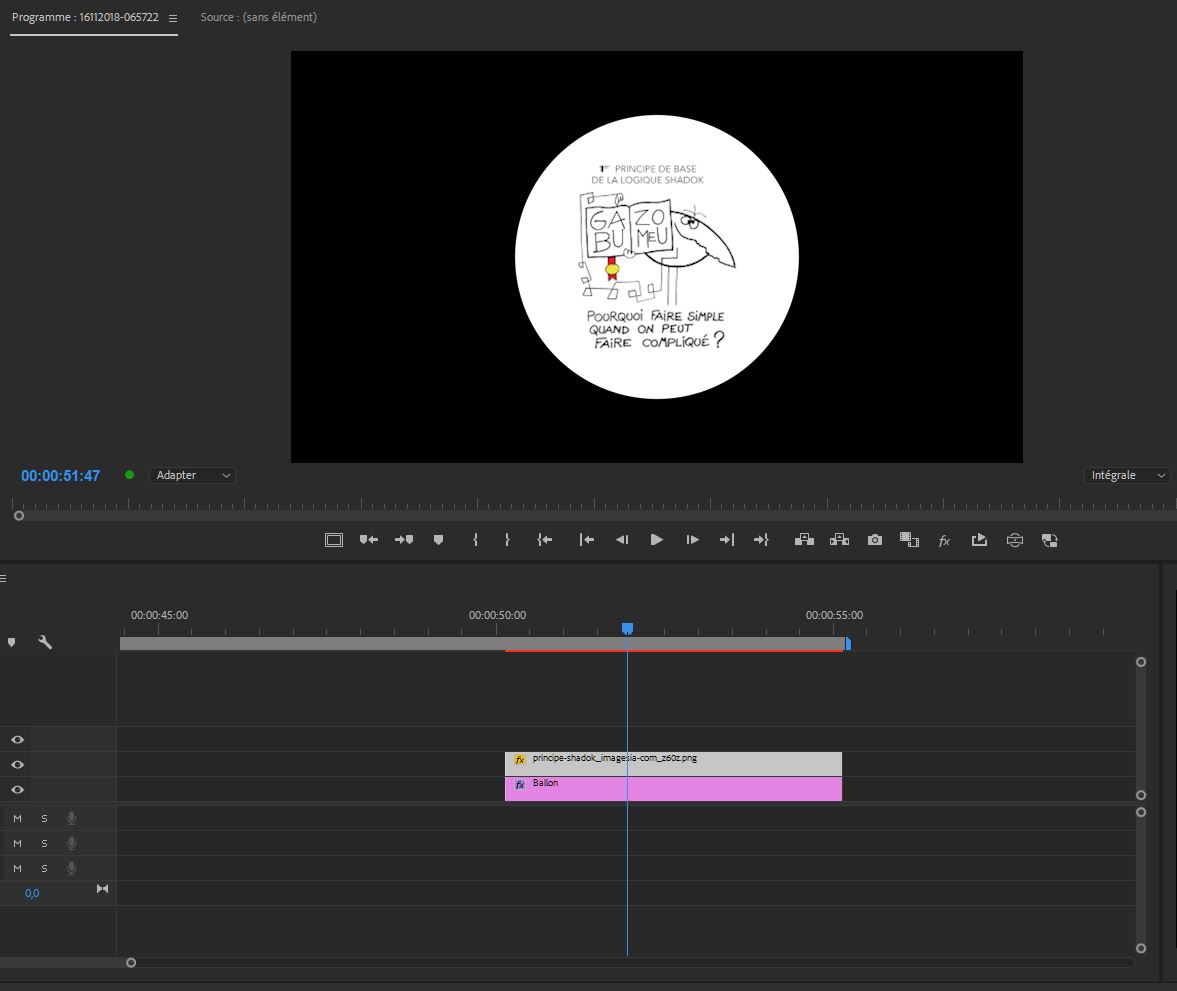The height and width of the screenshot is (991, 1177).
Task: Set the Mark Out point
Action: (x=507, y=540)
